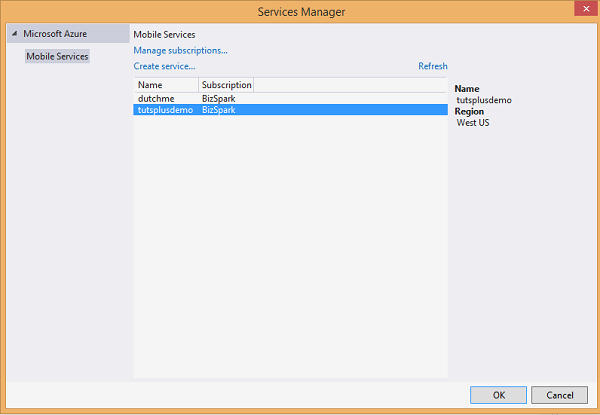Confirm with the OK button
Viewport: 600px width, 415px height.
point(498,395)
